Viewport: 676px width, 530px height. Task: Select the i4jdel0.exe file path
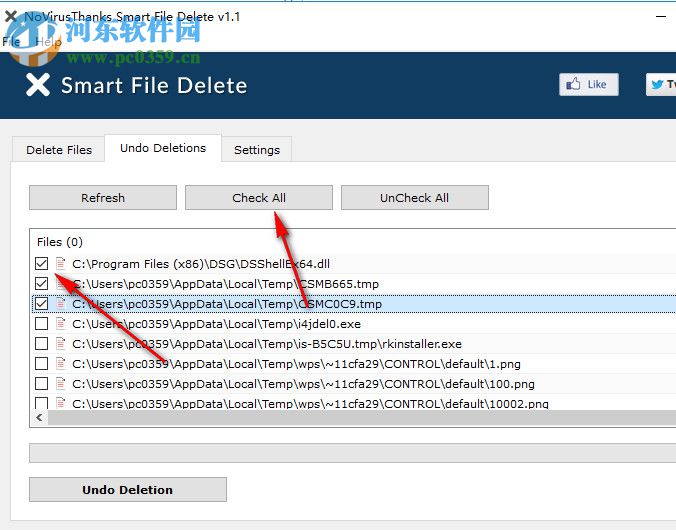click(216, 324)
